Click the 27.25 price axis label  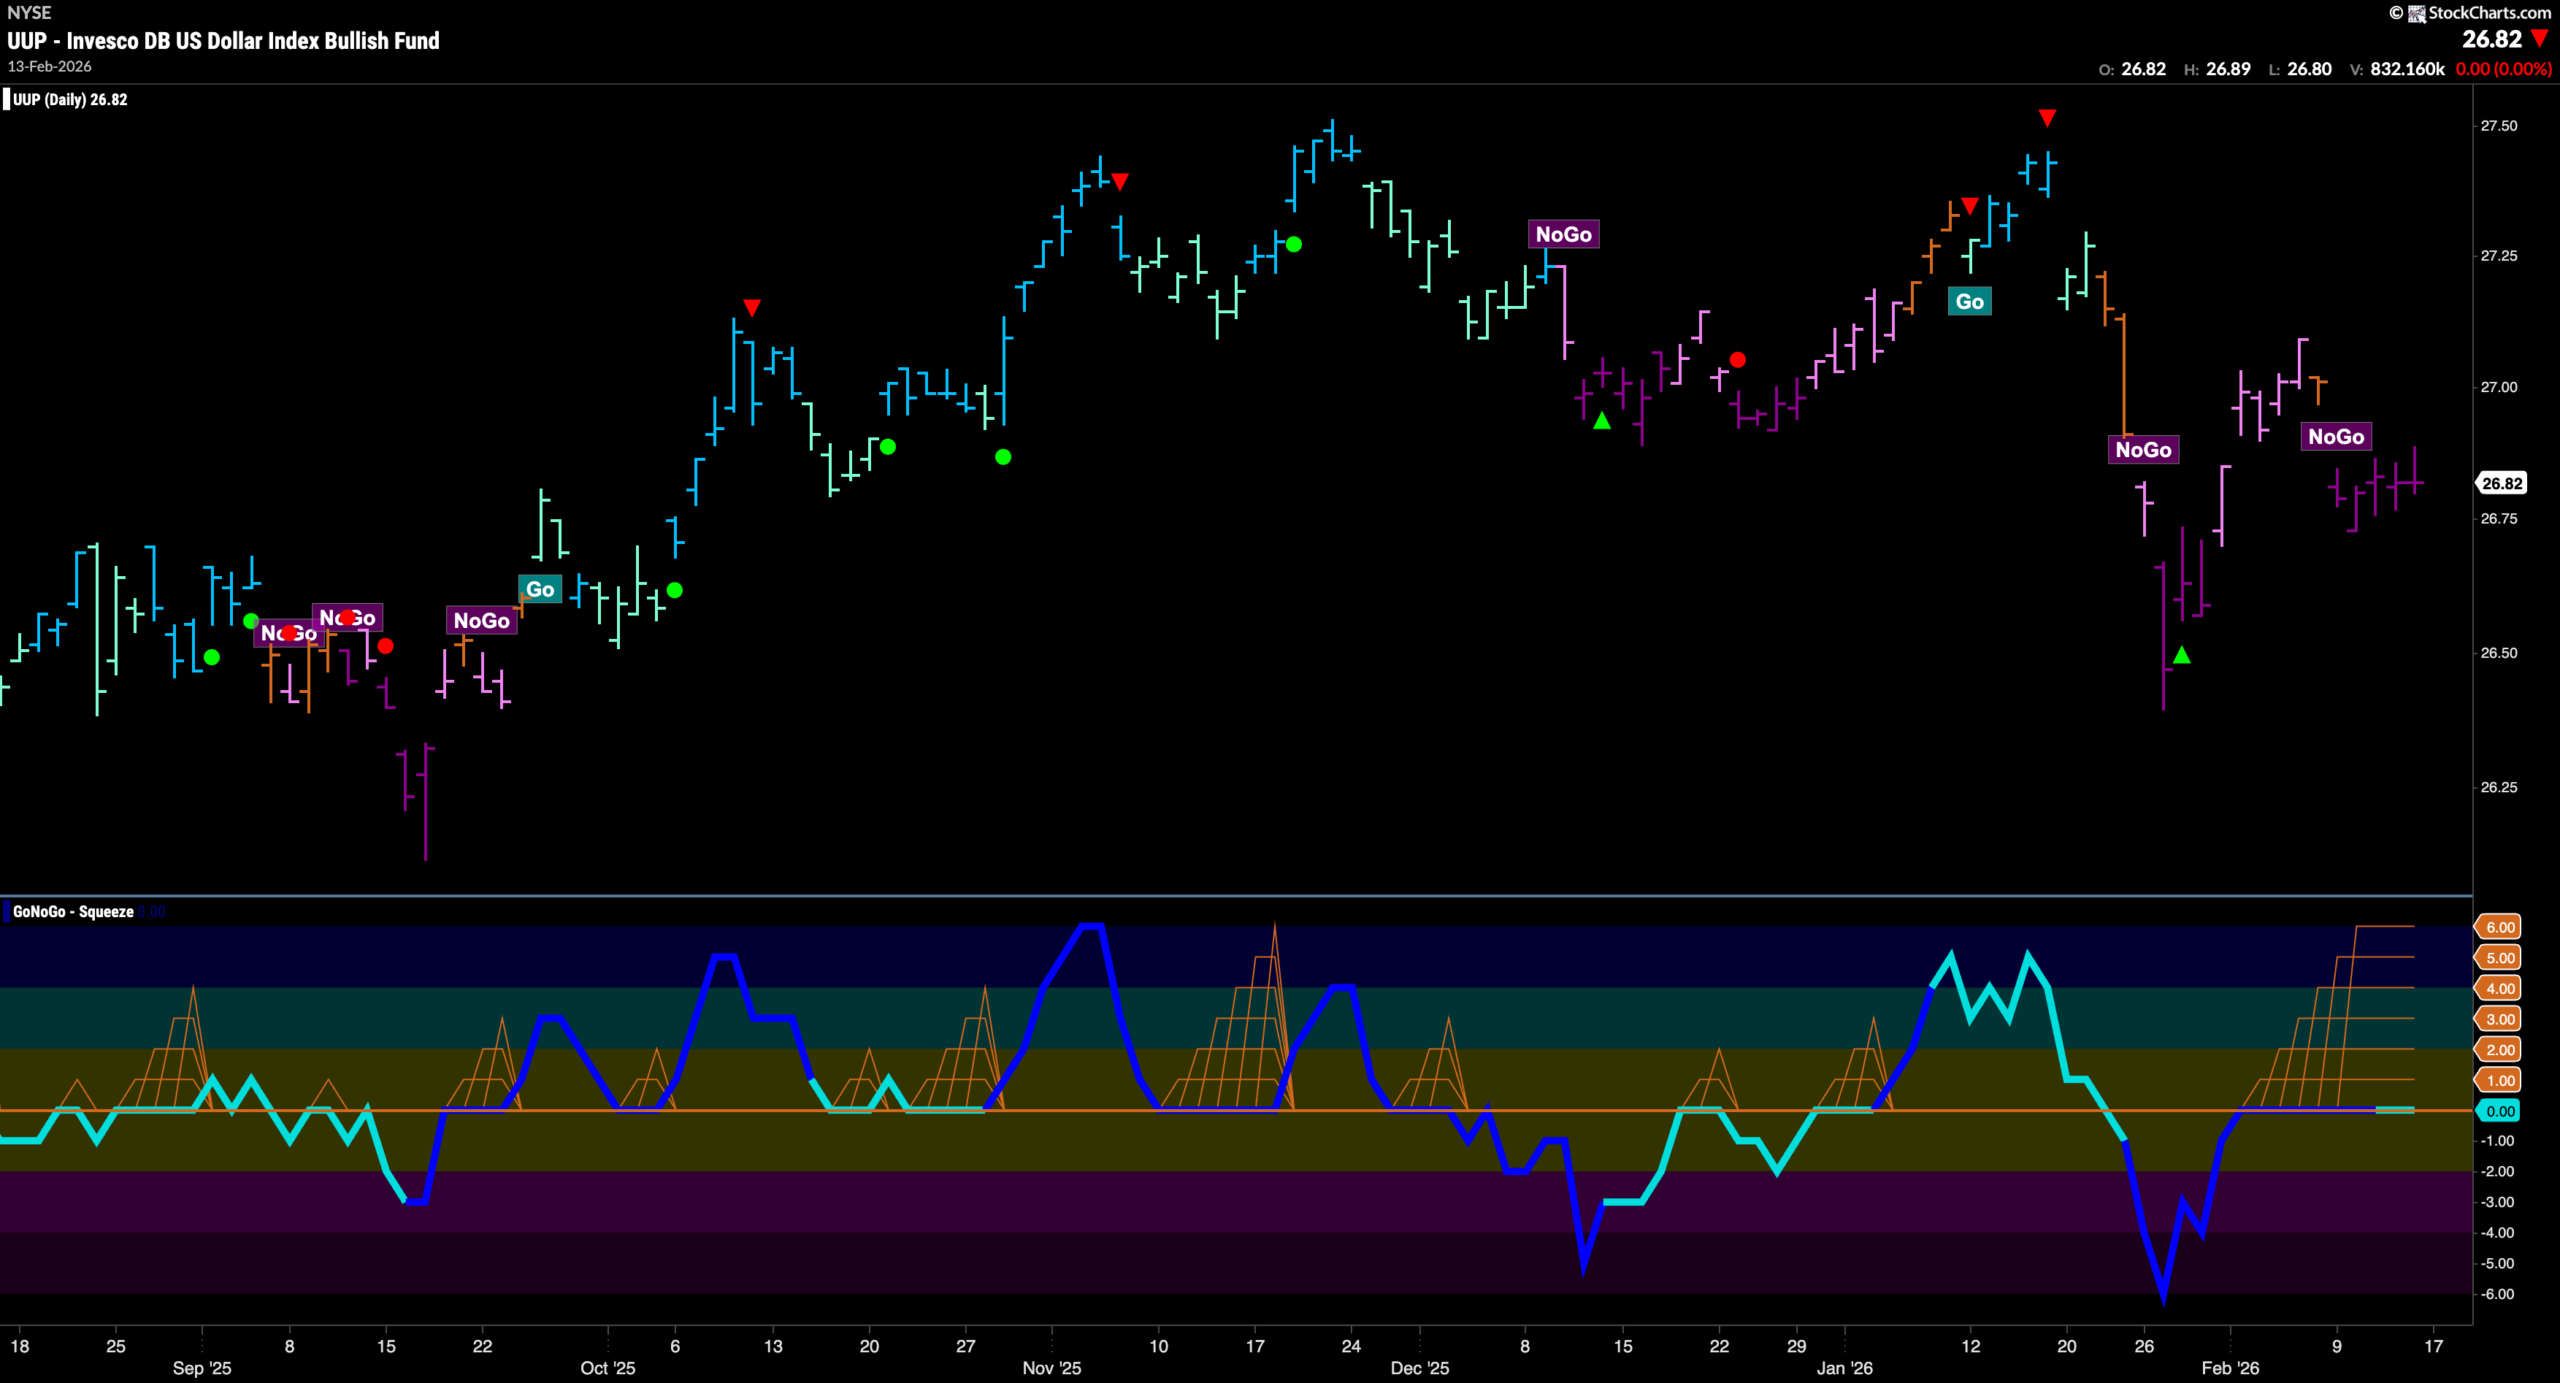2499,256
